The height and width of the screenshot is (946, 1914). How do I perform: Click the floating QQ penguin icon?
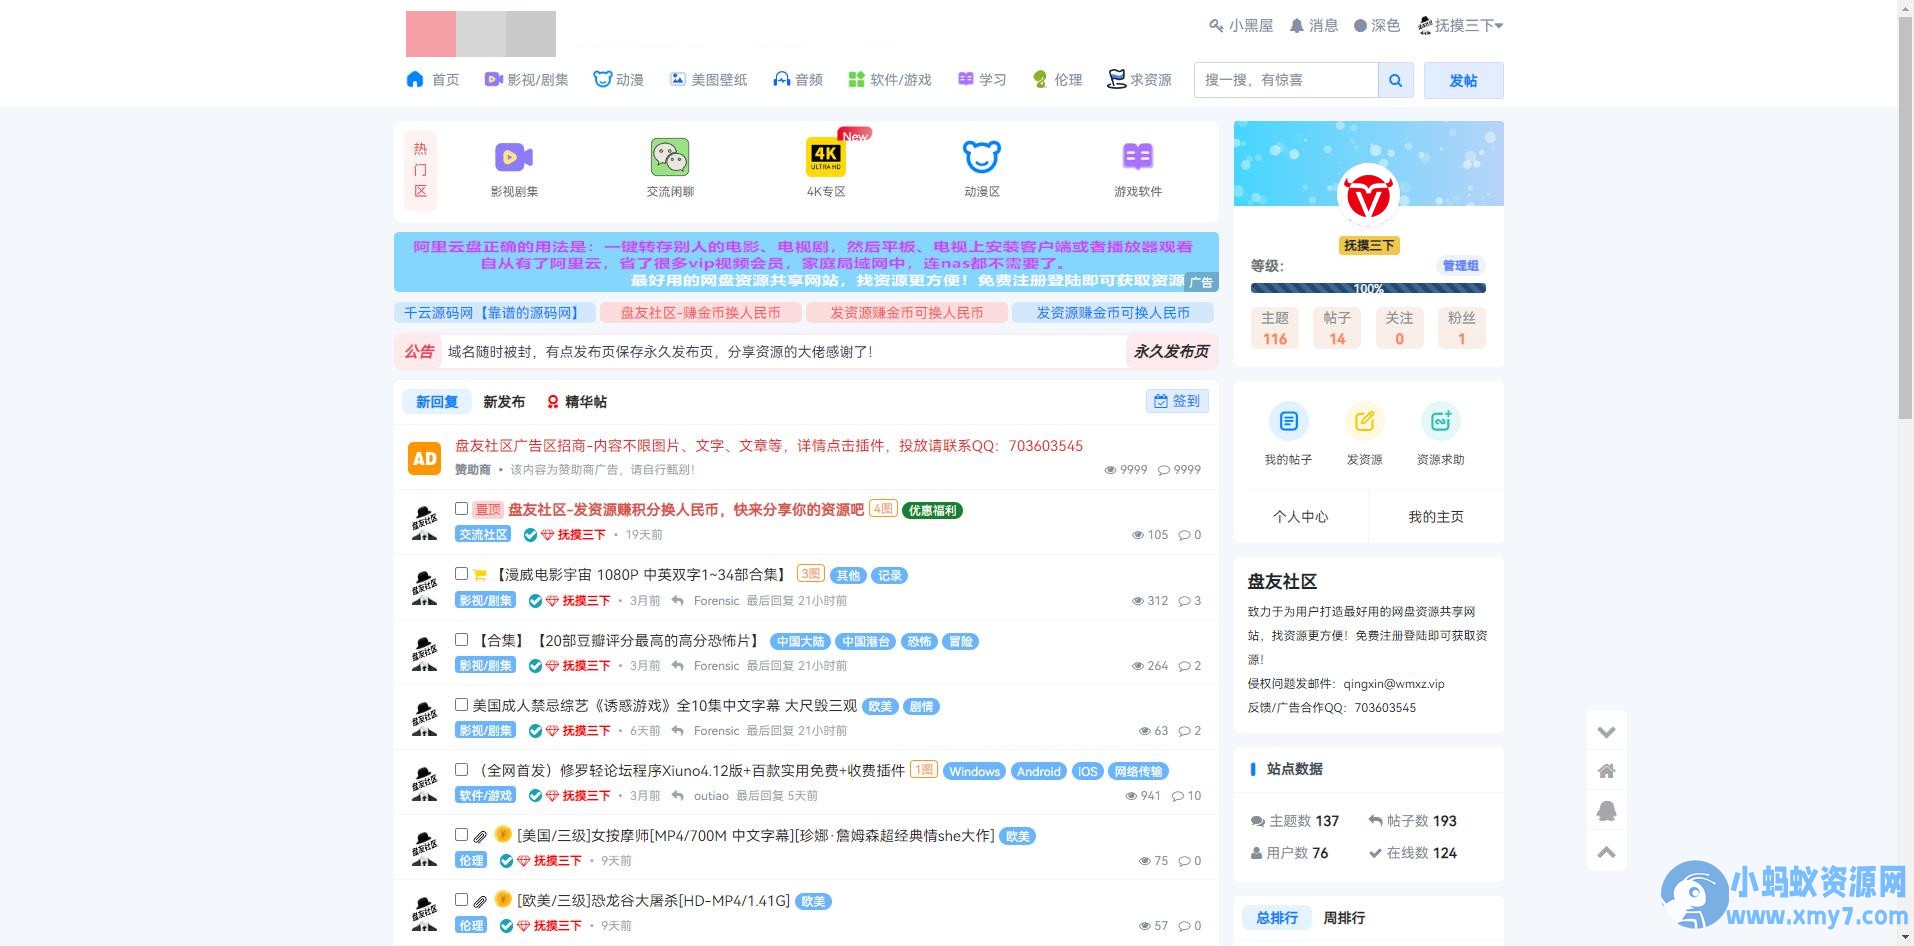1606,811
